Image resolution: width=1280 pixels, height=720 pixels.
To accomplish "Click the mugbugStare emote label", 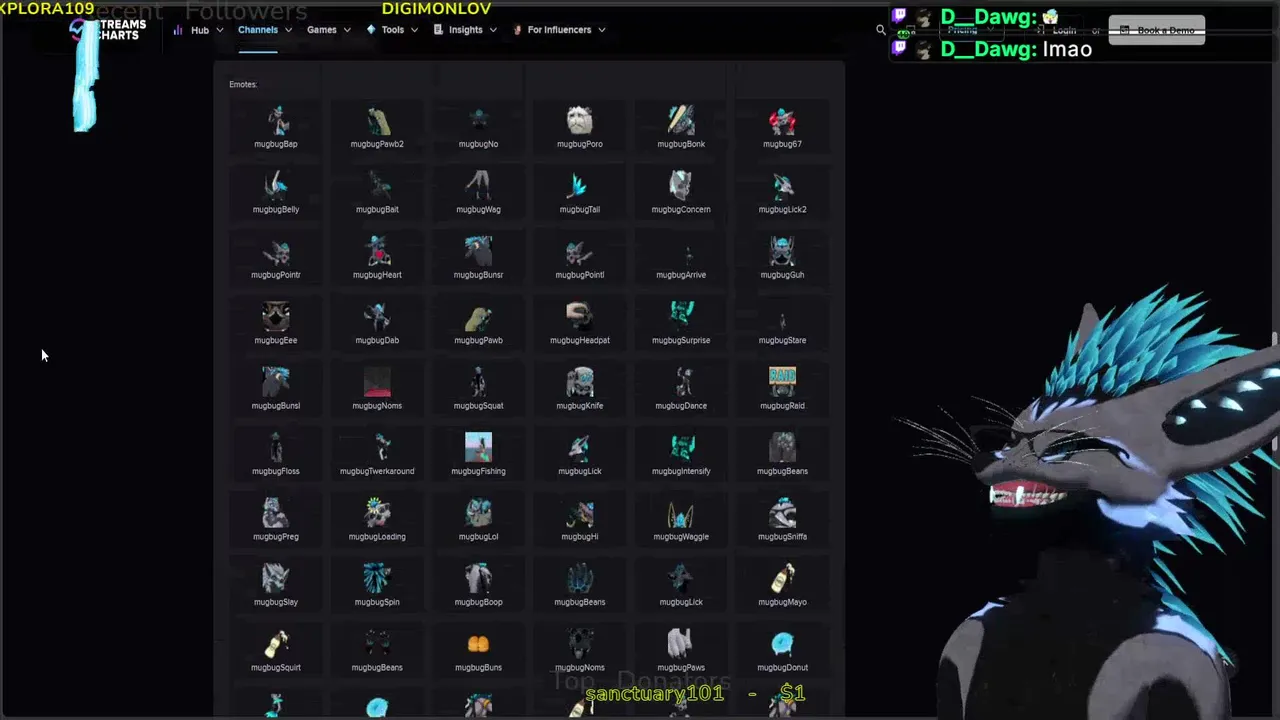I will (782, 340).
